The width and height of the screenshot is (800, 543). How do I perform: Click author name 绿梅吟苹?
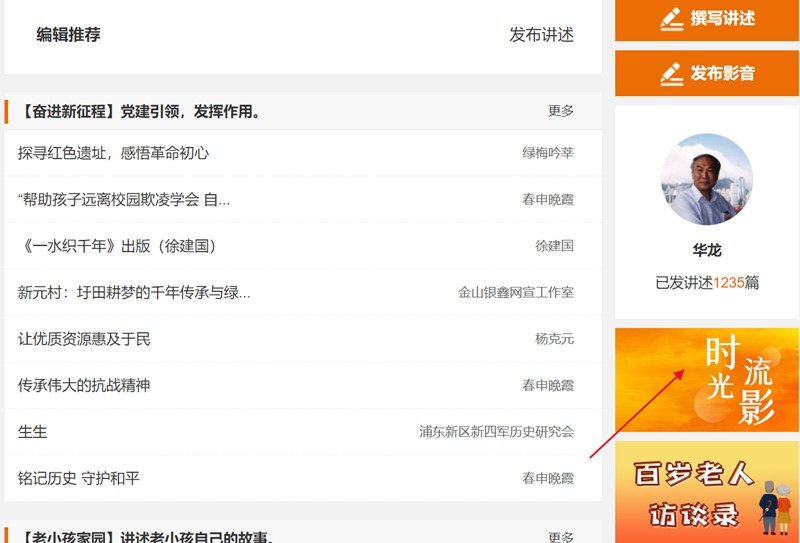548,153
